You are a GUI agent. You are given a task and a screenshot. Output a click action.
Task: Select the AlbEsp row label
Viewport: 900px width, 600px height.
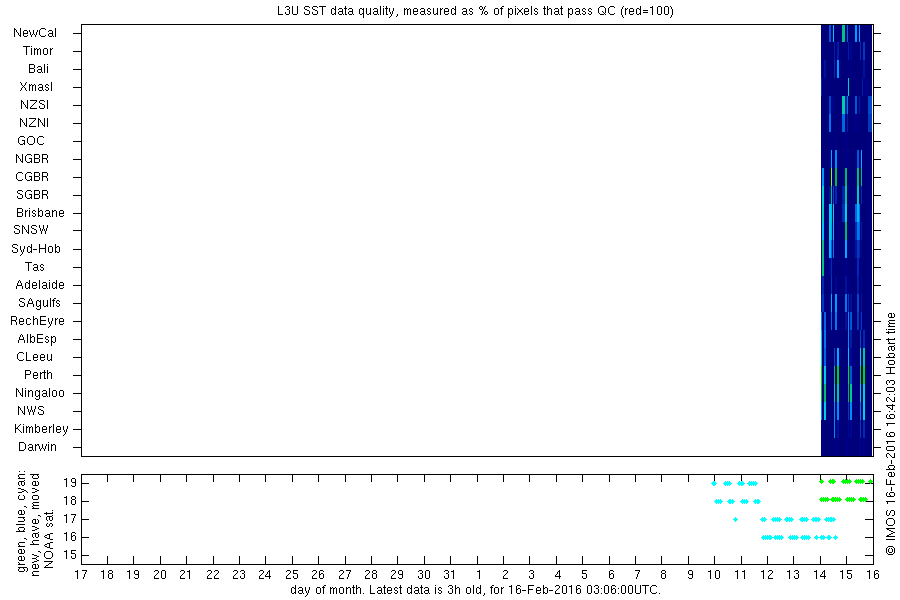pos(37,339)
